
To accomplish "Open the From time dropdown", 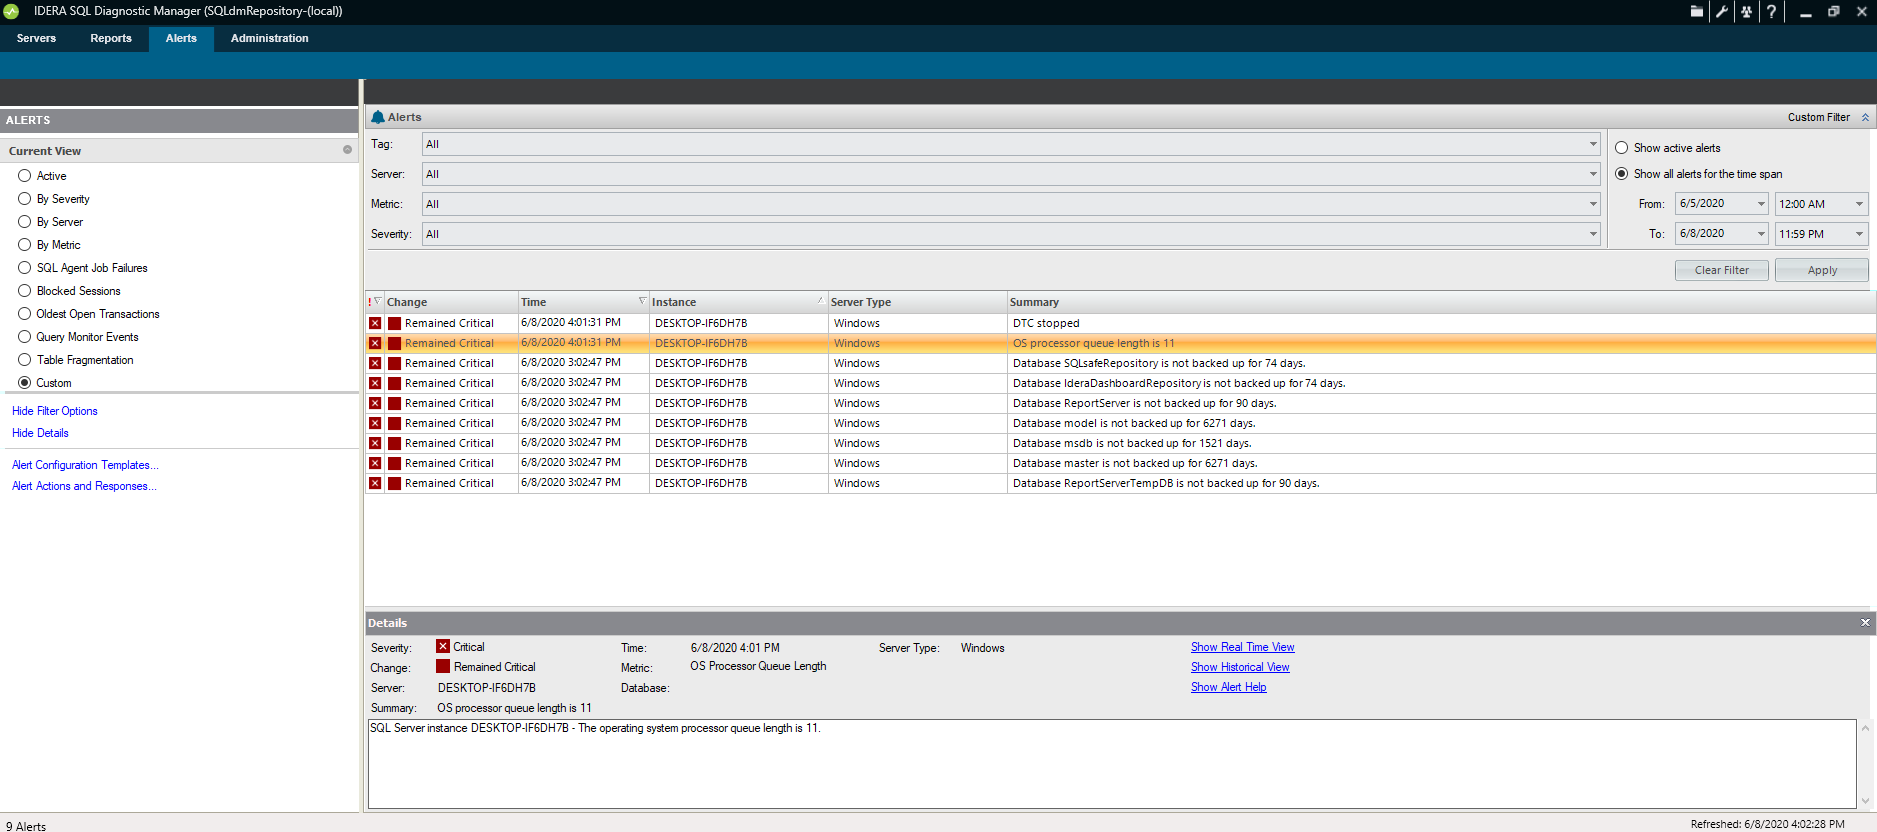I will point(1859,204).
